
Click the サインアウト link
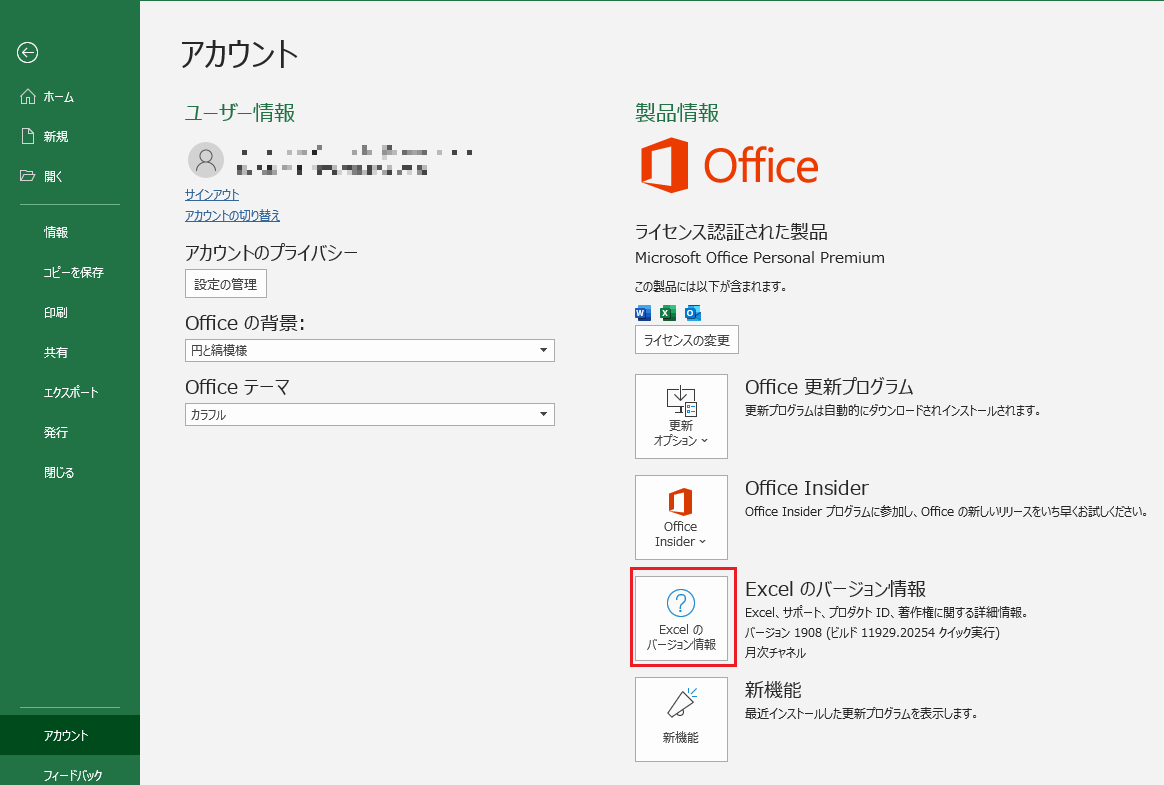pyautogui.click(x=212, y=195)
